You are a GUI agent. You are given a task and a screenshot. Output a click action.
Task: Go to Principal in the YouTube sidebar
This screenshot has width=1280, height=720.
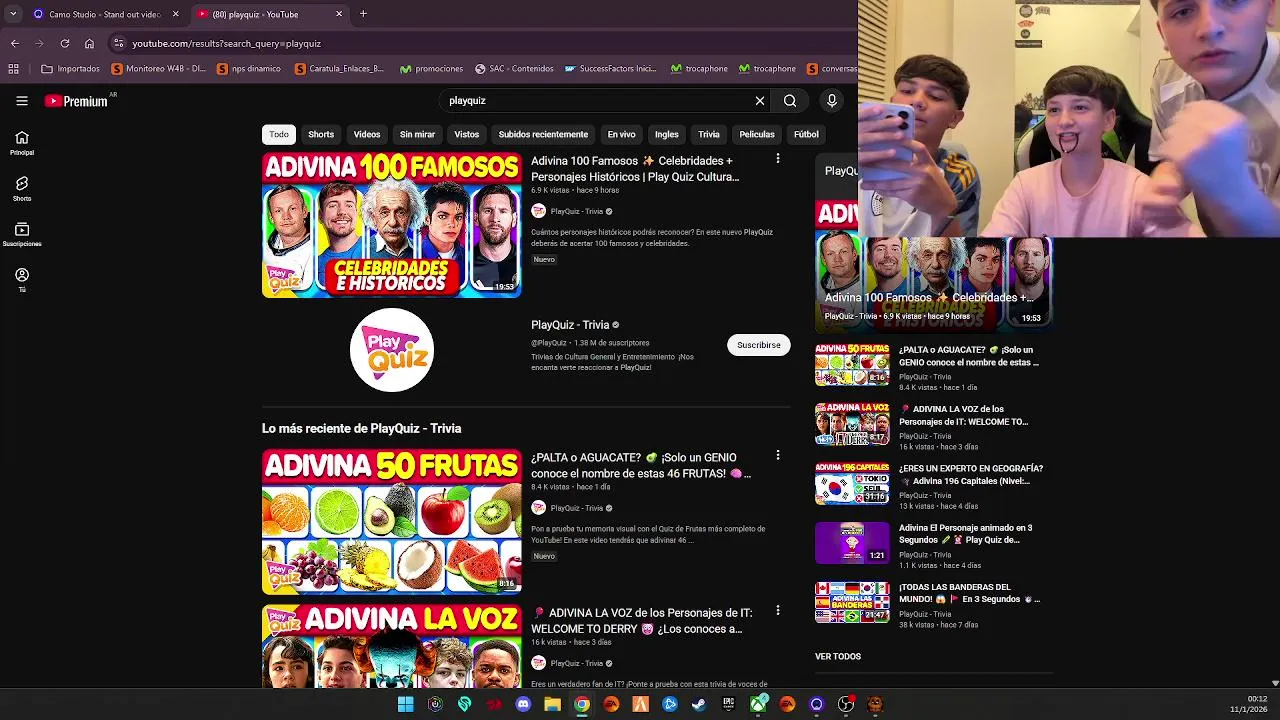pos(22,143)
